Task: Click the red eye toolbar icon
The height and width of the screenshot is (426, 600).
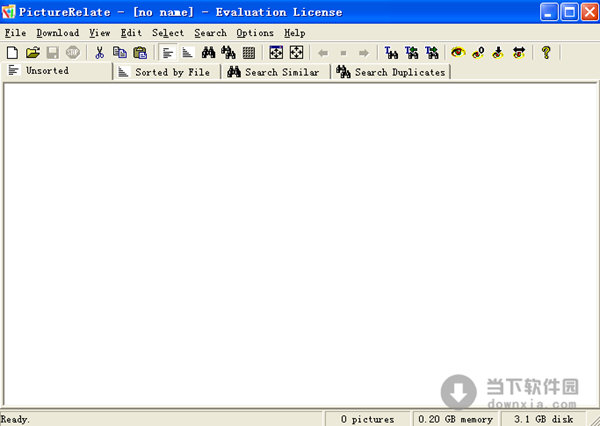Action: click(x=458, y=52)
